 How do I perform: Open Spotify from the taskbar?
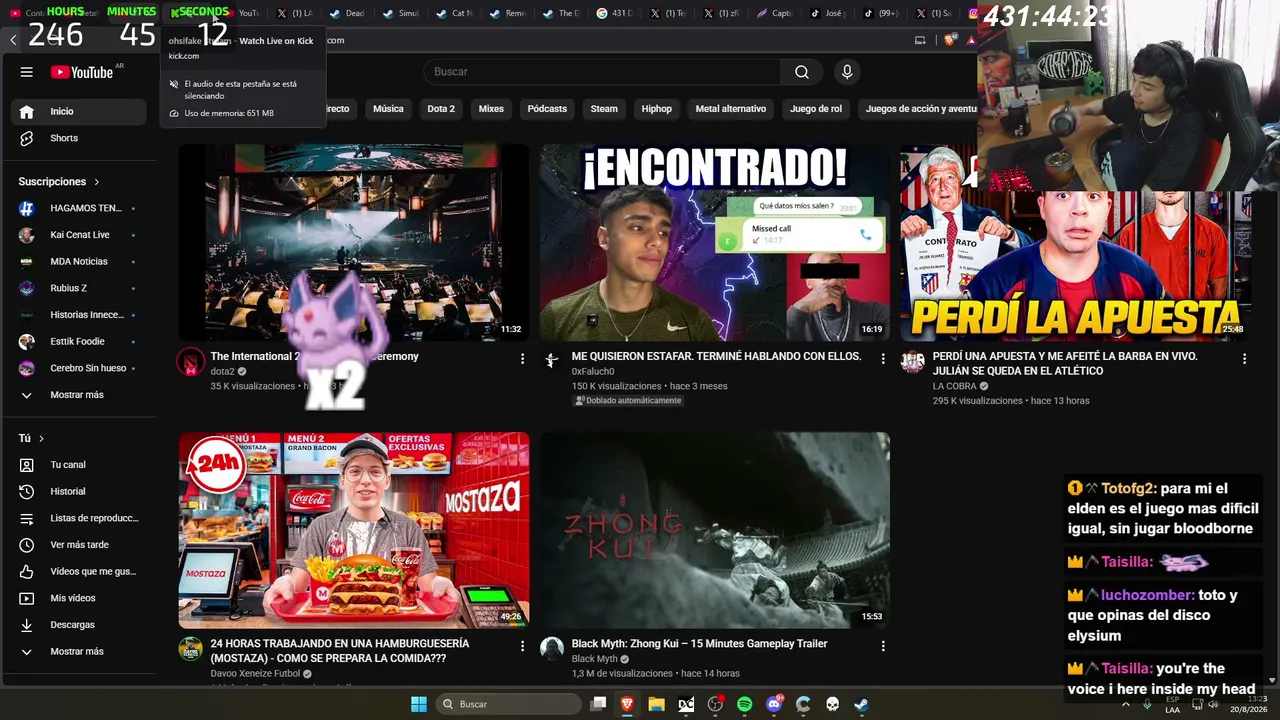click(x=744, y=704)
